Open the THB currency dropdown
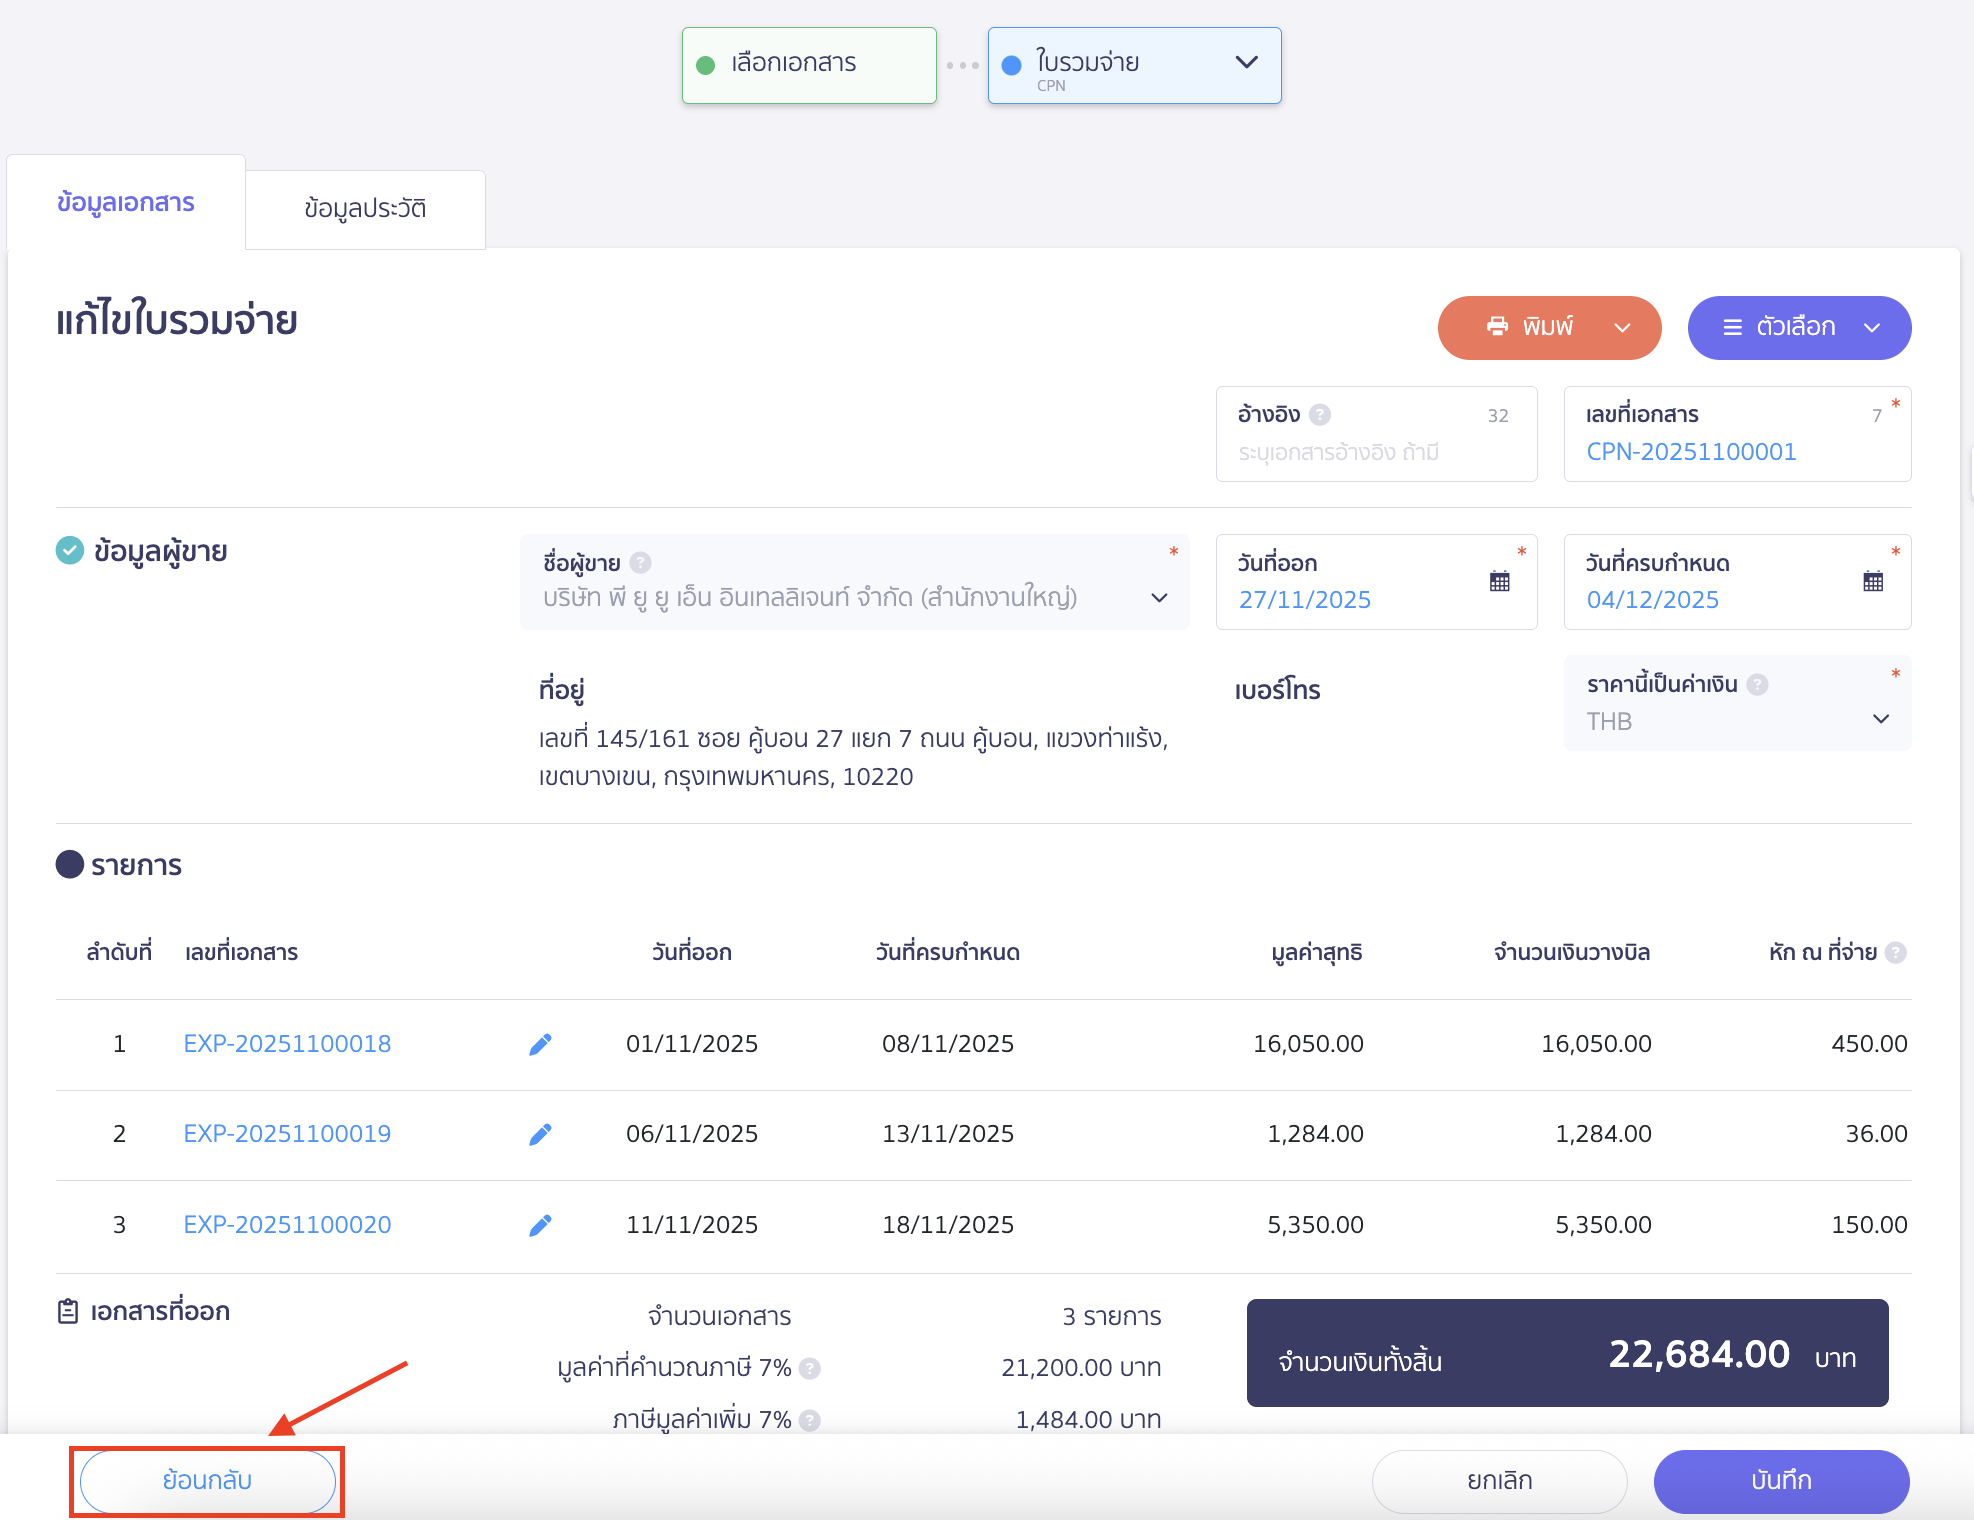The image size is (1974, 1520). coord(1880,720)
